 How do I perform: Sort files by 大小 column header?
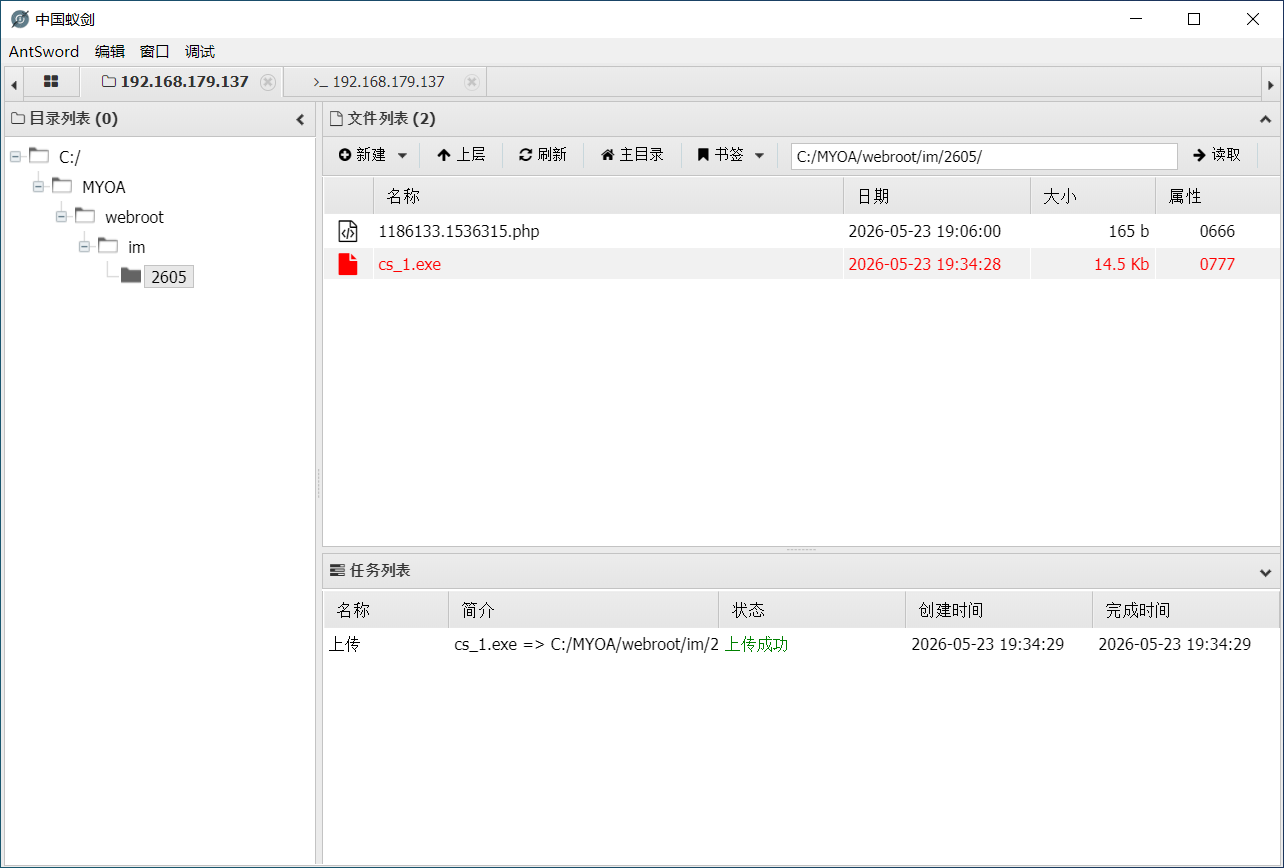(x=1093, y=197)
